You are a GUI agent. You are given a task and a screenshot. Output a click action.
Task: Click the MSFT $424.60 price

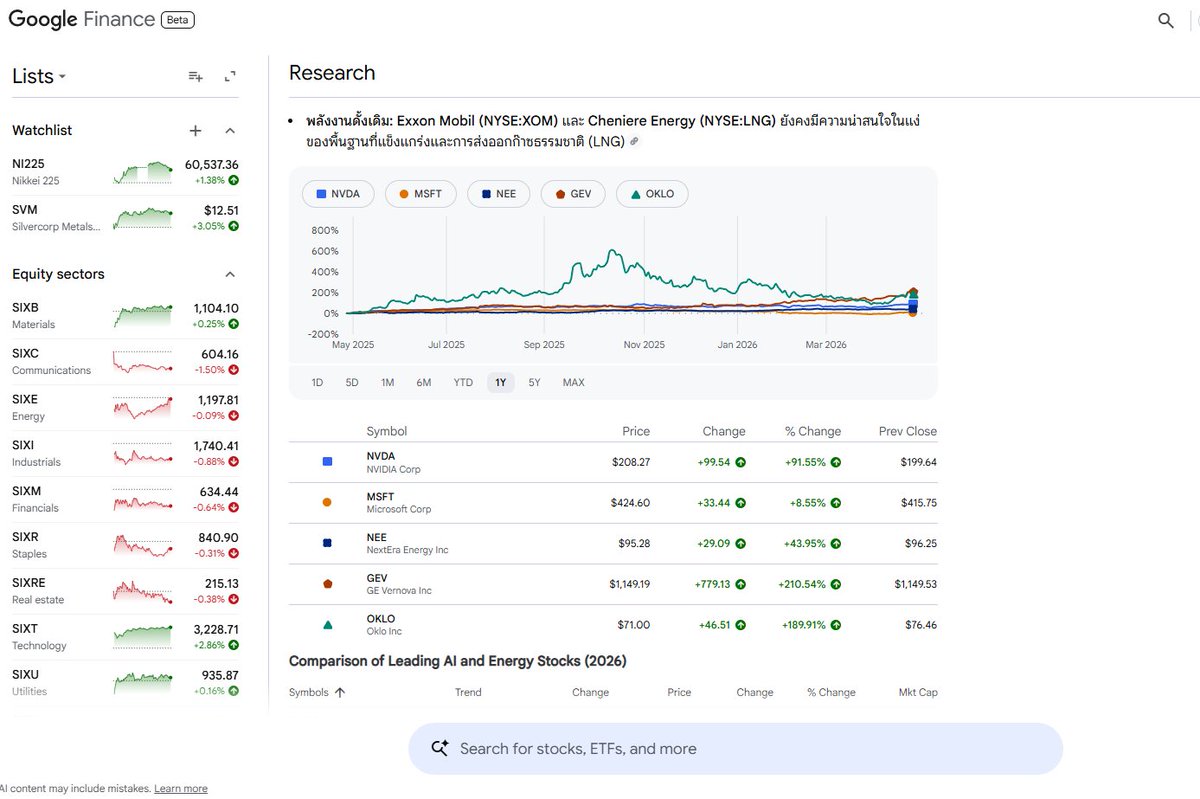(x=630, y=503)
